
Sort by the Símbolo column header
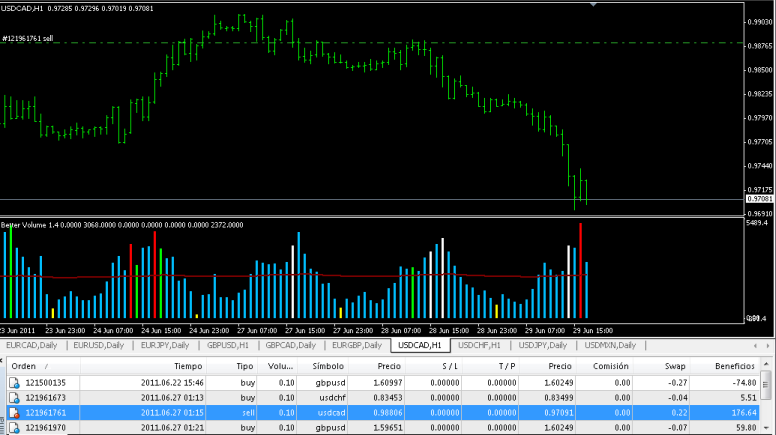pos(328,366)
